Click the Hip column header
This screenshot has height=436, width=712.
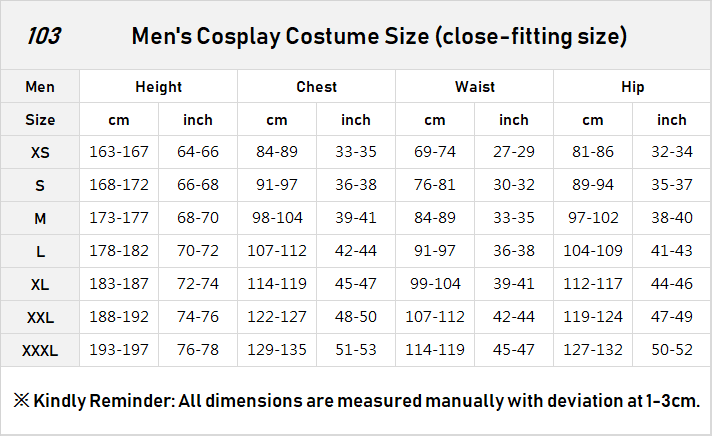(632, 87)
